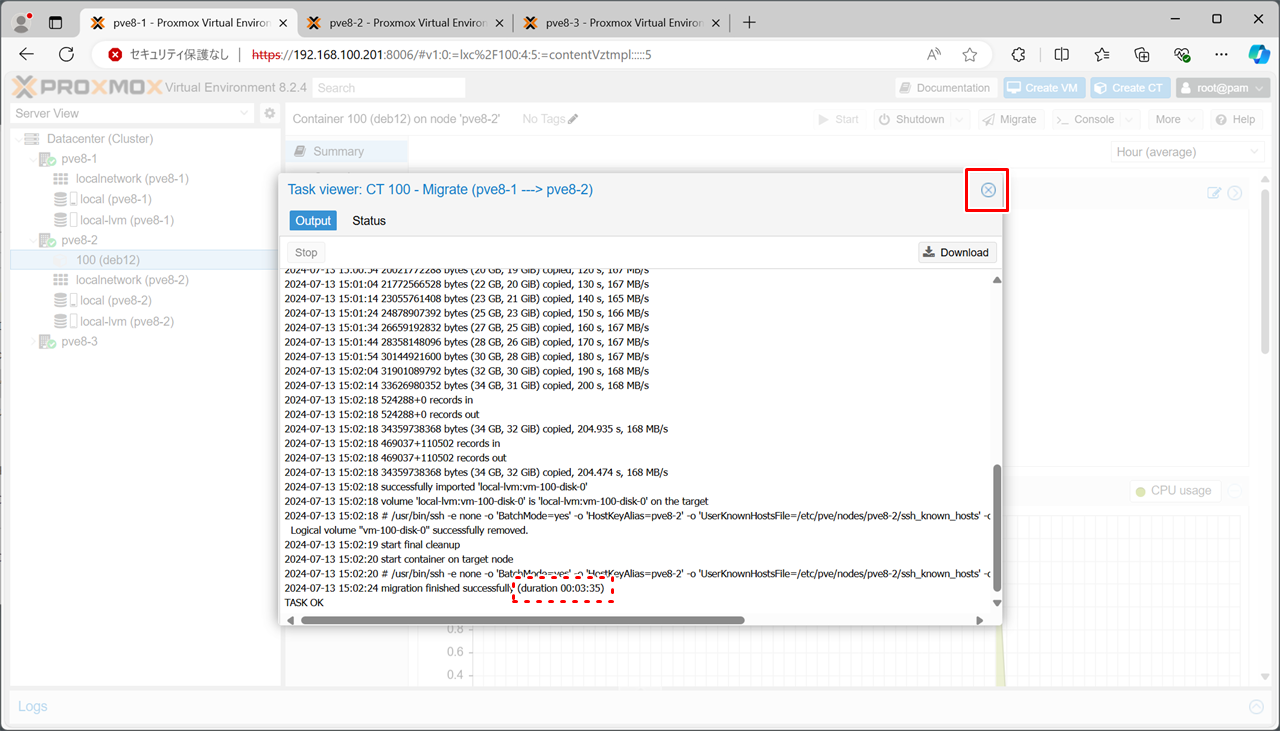Download the migration task log
Viewport: 1280px width, 731px height.
point(957,253)
